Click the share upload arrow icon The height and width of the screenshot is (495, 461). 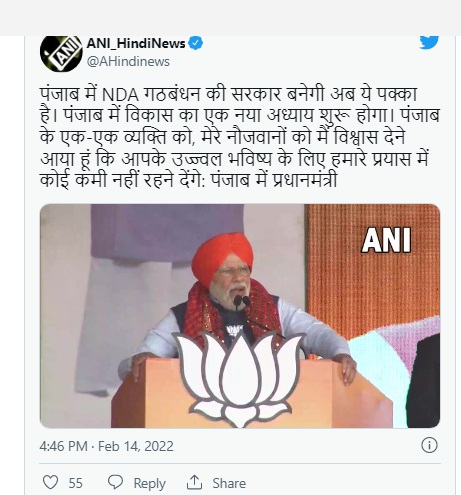194,482
